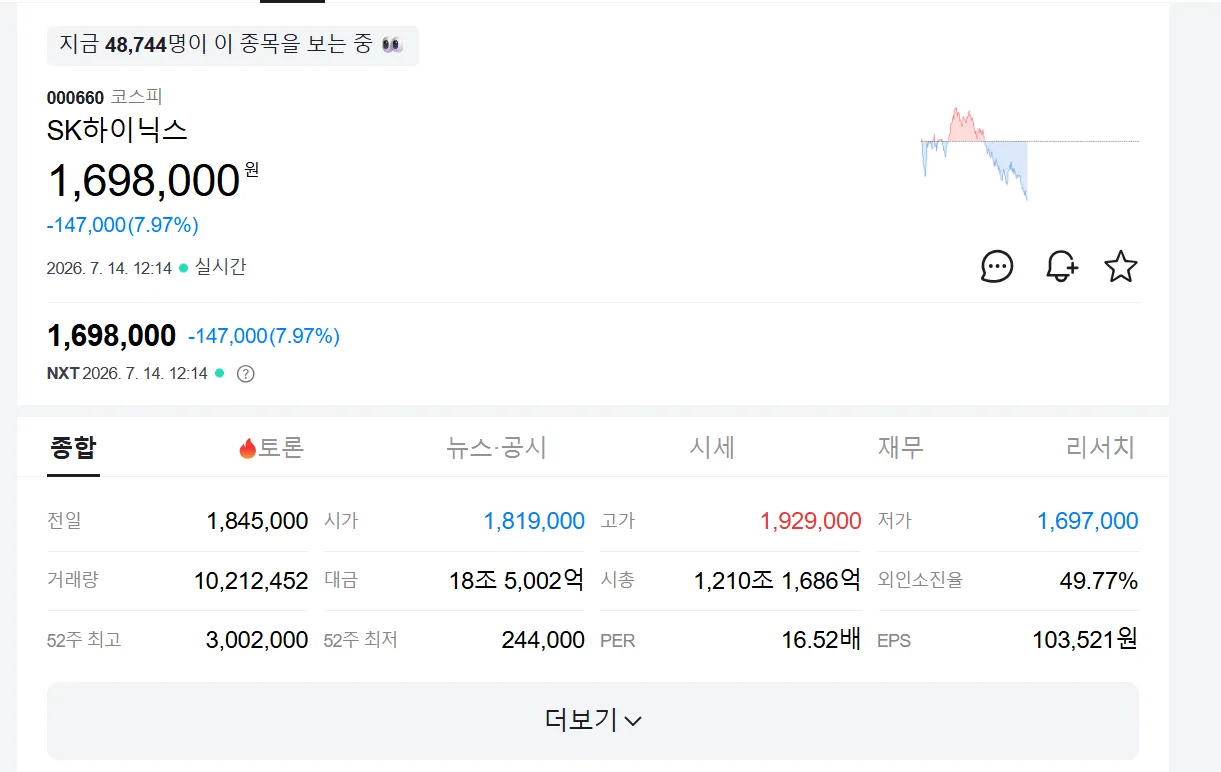The image size is (1221, 772).
Task: Click the 52주 최저 value 244,000
Action: (543, 640)
